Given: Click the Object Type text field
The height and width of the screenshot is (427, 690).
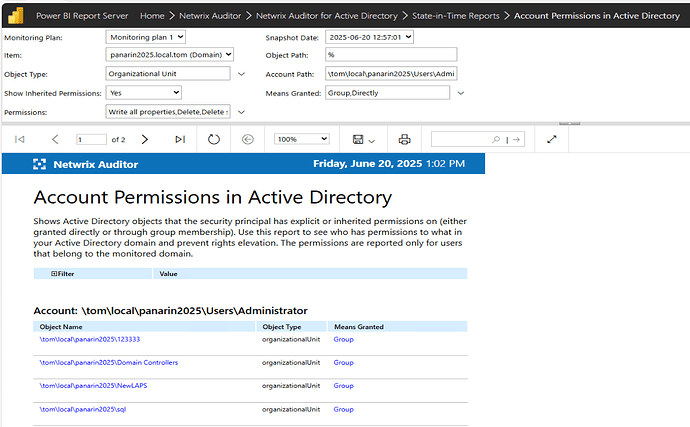Looking at the screenshot, I should point(168,74).
